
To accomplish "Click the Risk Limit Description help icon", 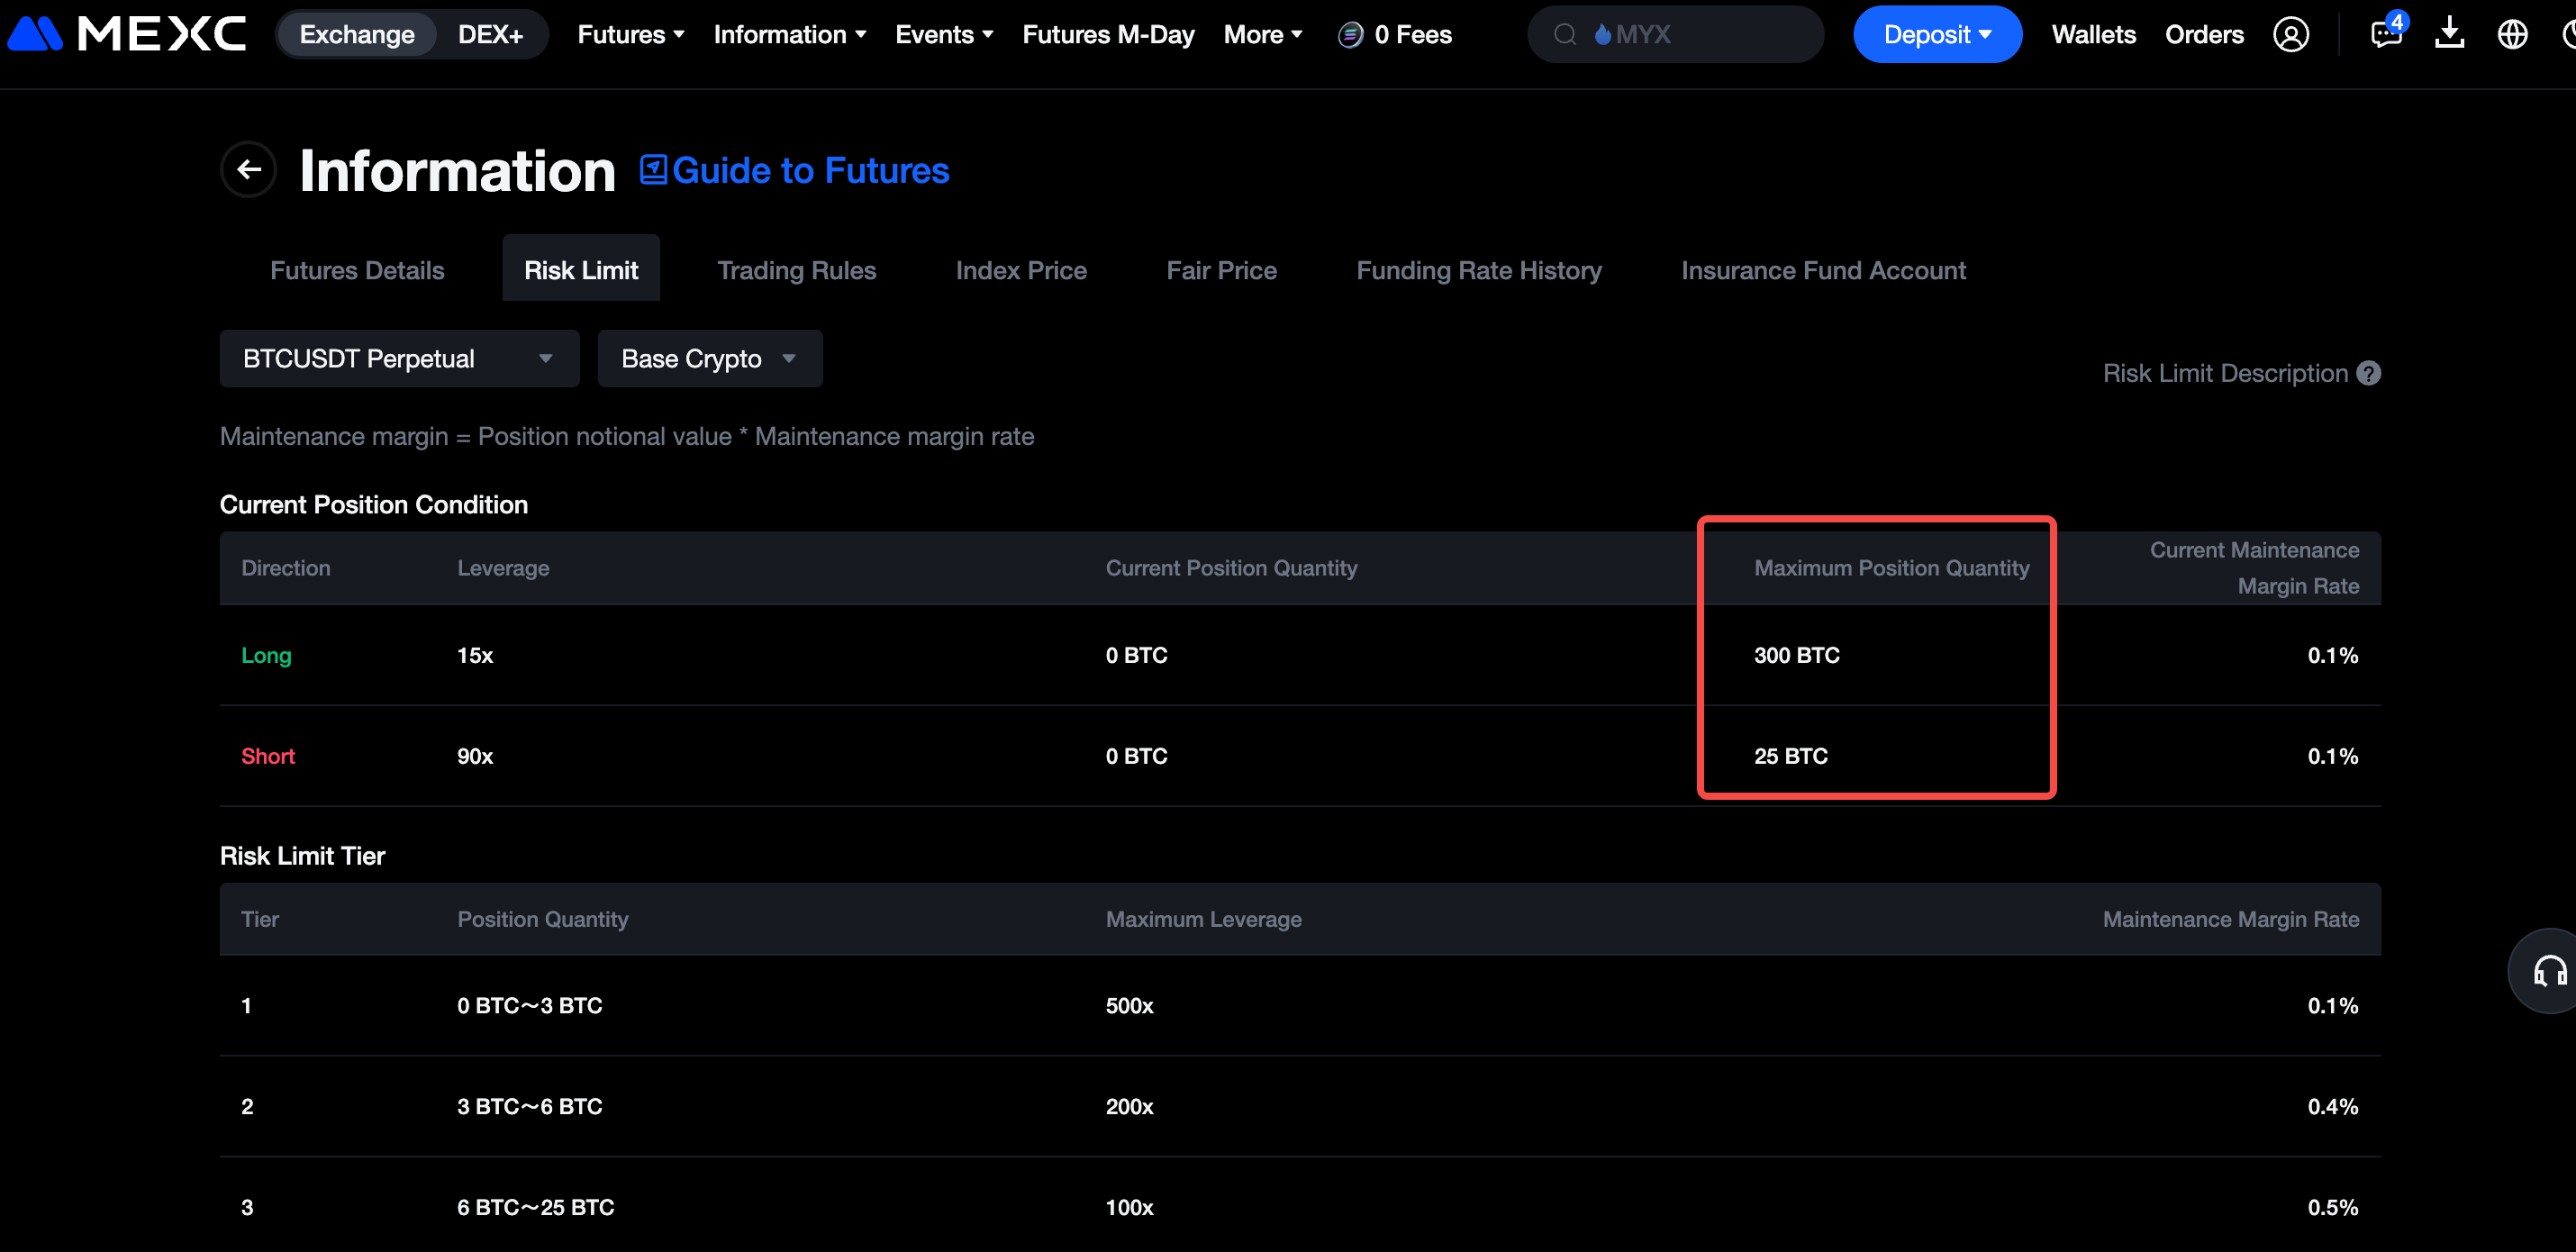I will click(x=2368, y=373).
